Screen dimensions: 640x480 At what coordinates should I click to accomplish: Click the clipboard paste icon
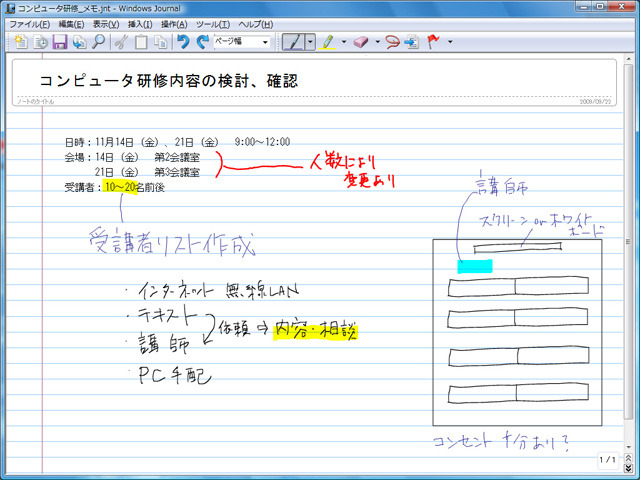(x=141, y=42)
